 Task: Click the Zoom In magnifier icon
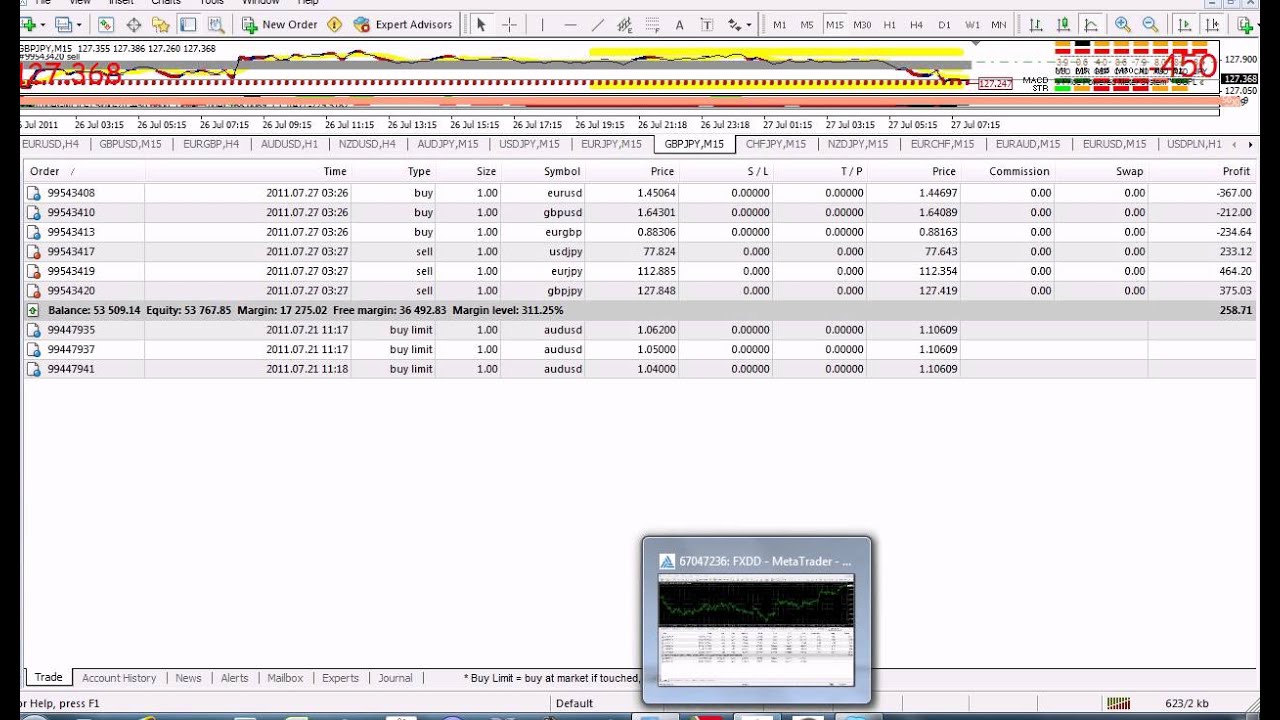(x=1123, y=24)
